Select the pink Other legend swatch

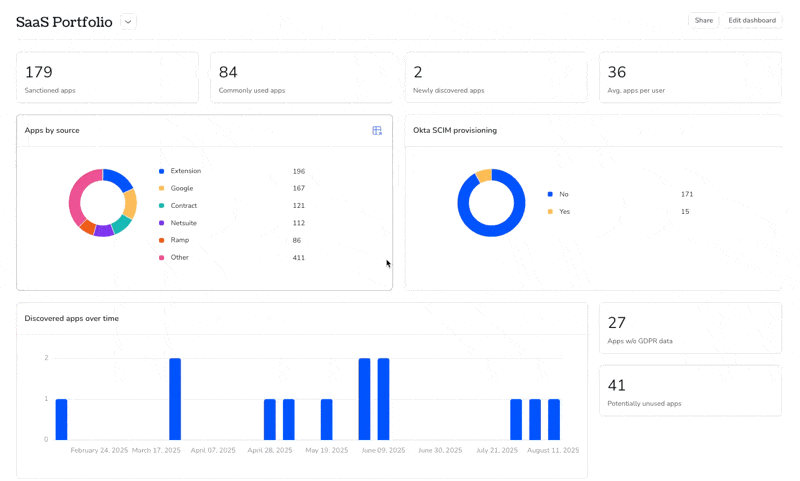click(161, 258)
